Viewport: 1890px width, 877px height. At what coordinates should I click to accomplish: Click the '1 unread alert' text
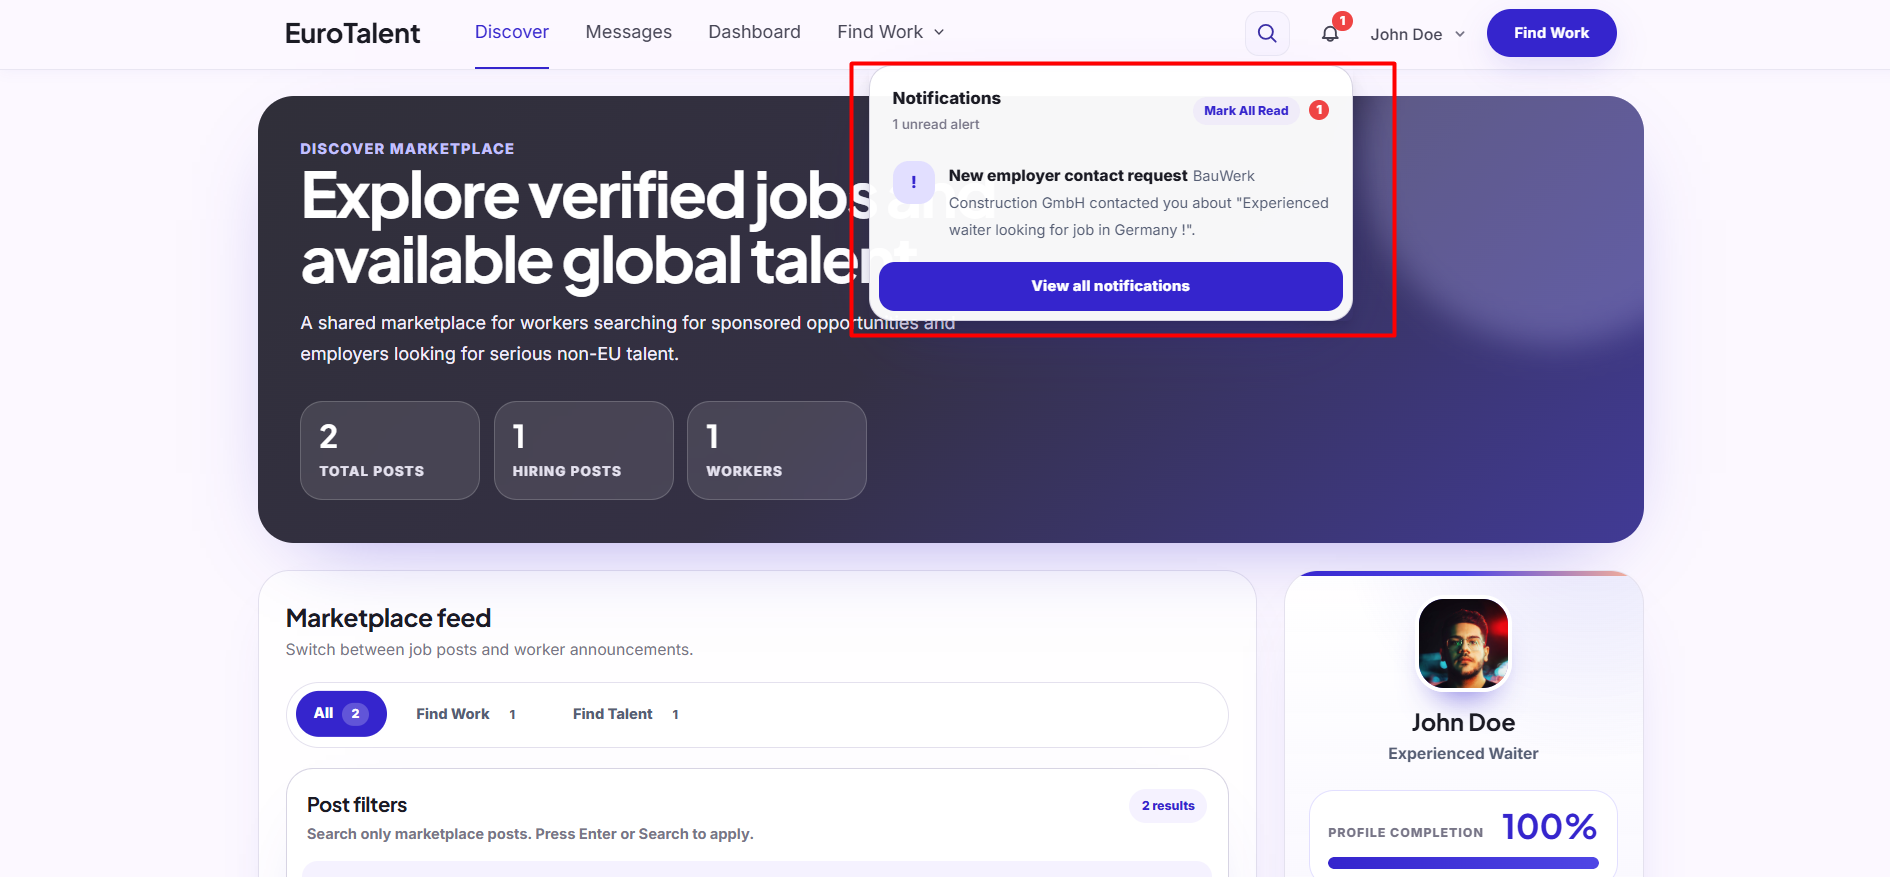[x=936, y=125]
